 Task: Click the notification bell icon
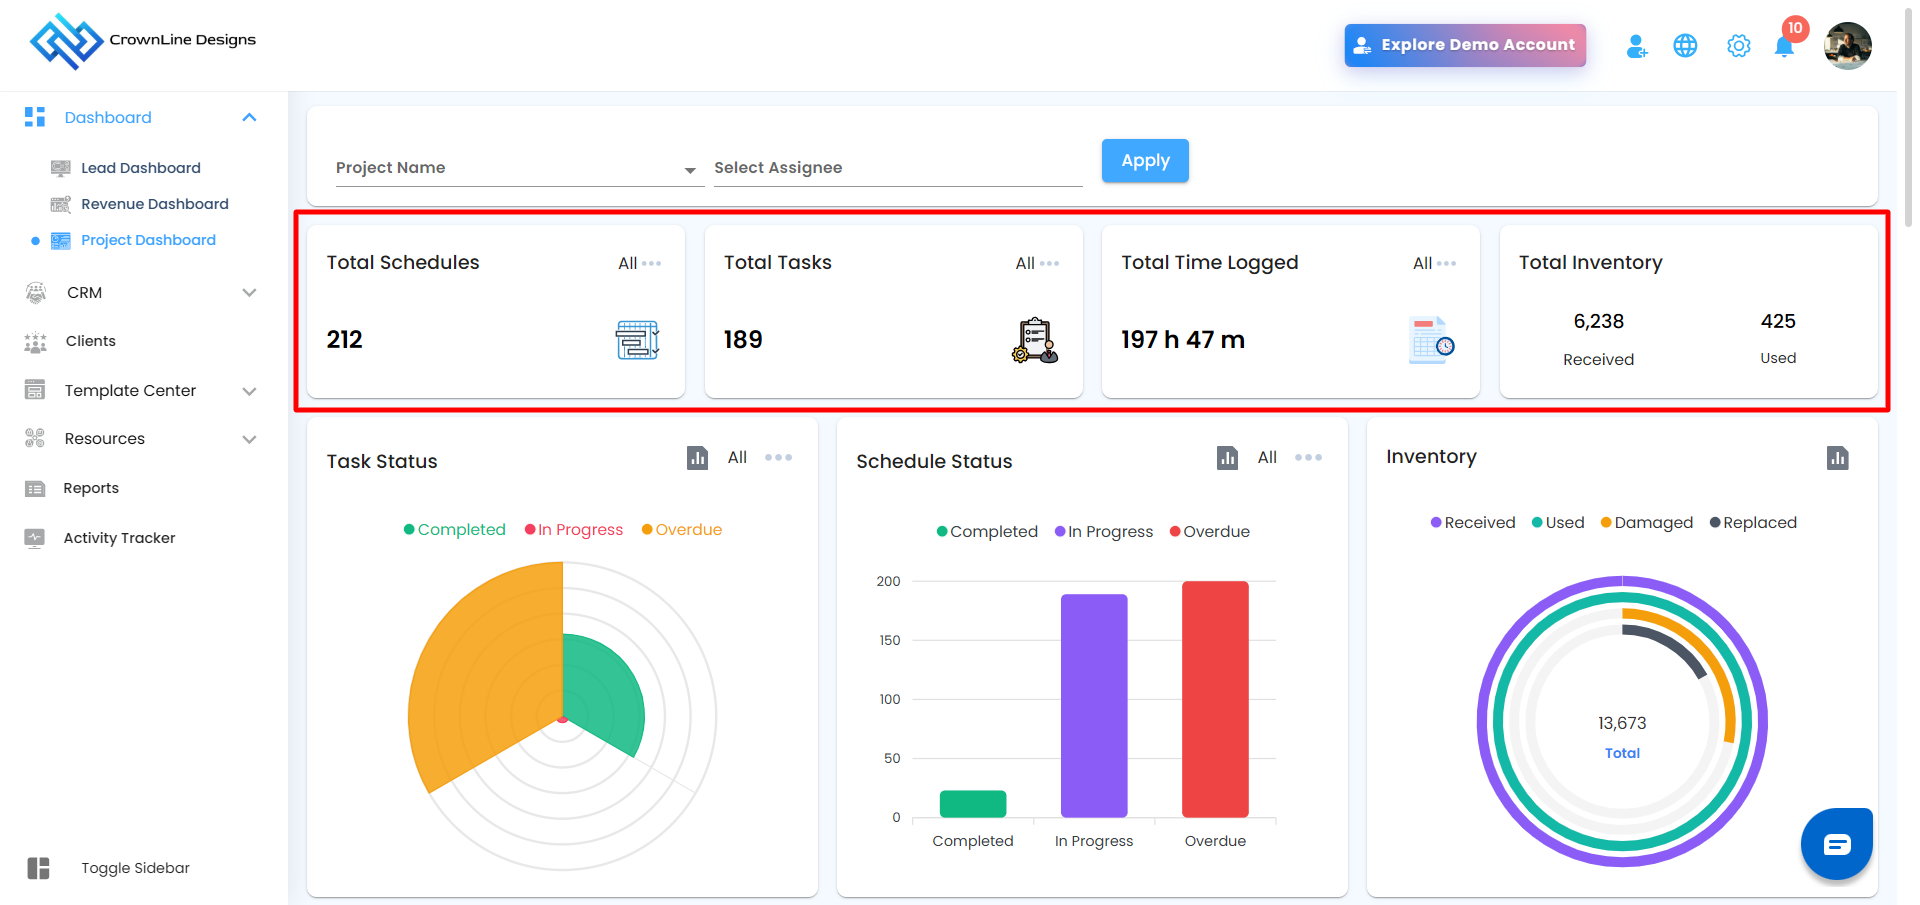coord(1783,46)
